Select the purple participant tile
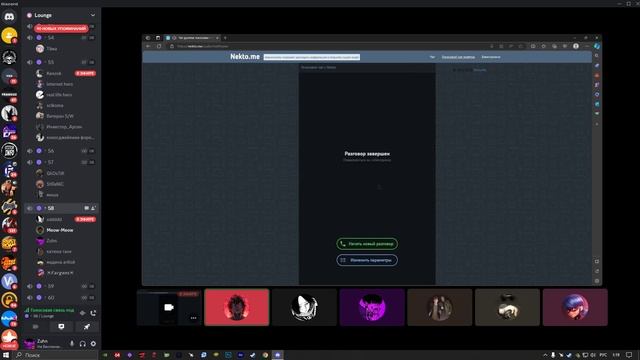The image size is (640, 360). click(x=372, y=307)
